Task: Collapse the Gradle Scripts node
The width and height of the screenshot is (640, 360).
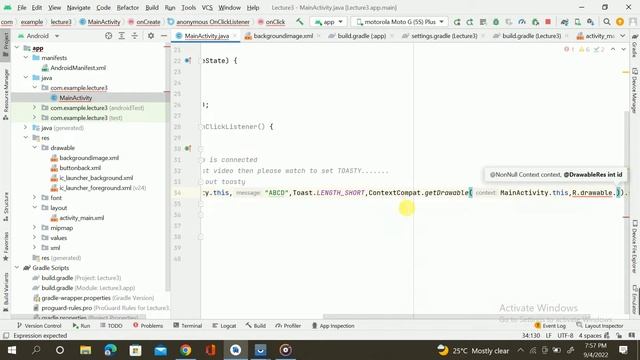Action: coord(17,268)
